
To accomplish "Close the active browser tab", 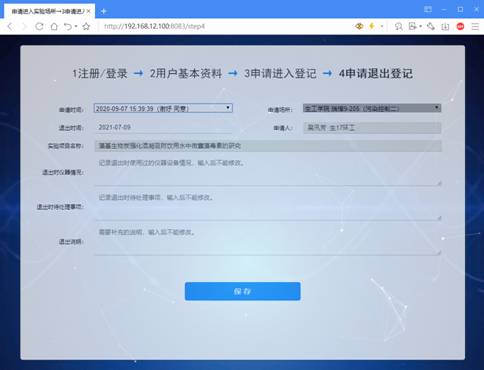I will (x=89, y=11).
